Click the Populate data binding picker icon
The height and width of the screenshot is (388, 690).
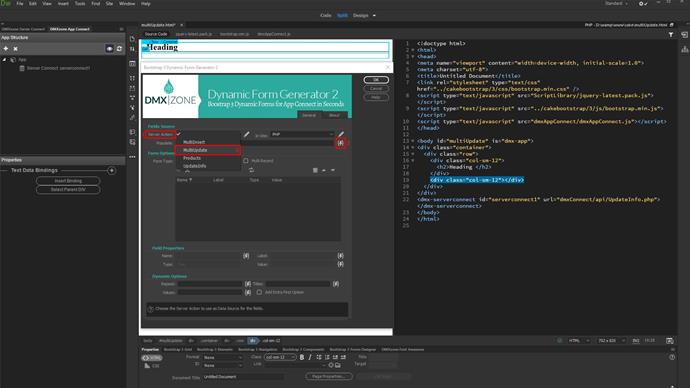tap(341, 143)
